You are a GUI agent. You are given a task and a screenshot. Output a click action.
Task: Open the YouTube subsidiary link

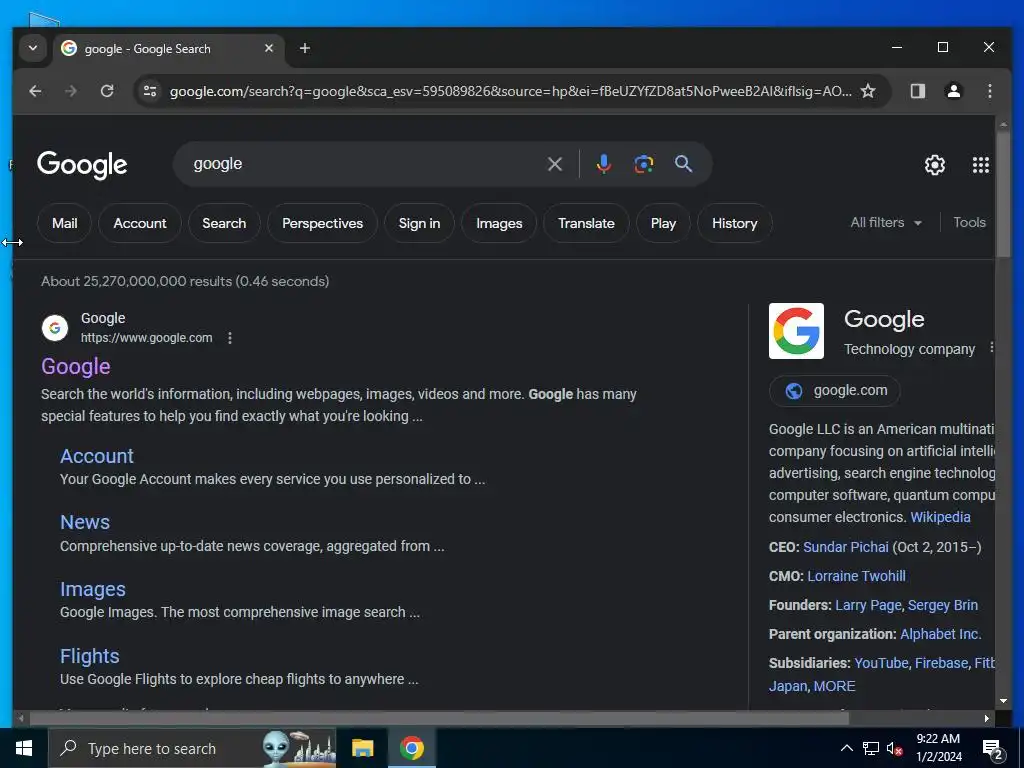[881, 663]
